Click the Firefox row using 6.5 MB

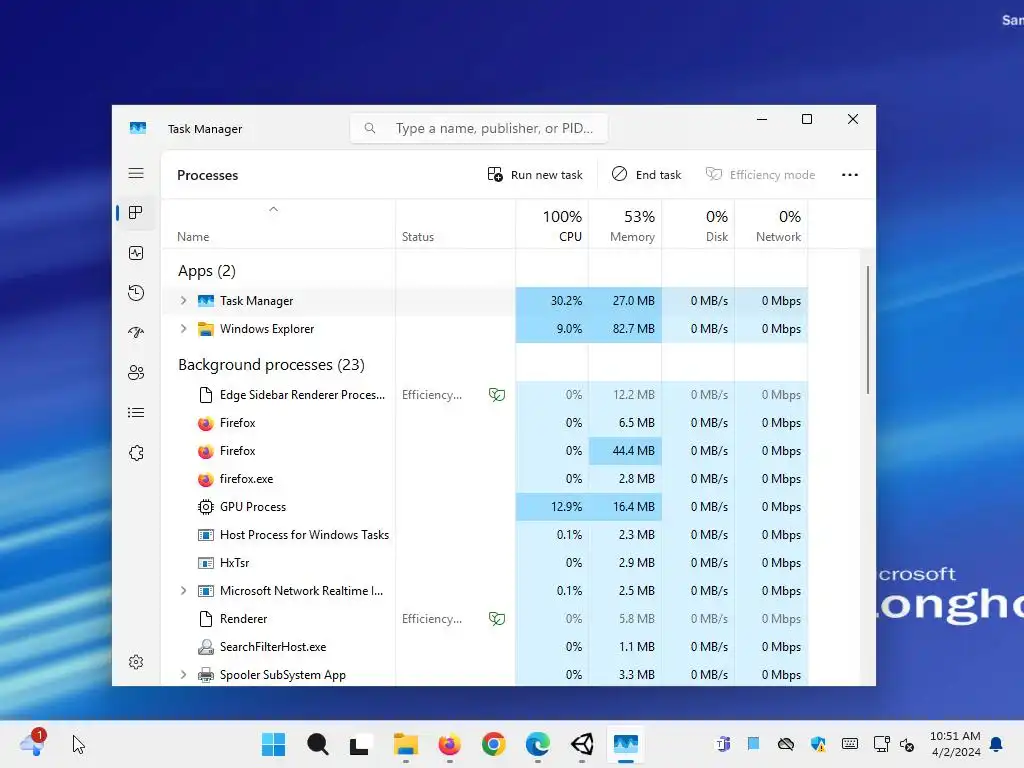[x=485, y=423]
